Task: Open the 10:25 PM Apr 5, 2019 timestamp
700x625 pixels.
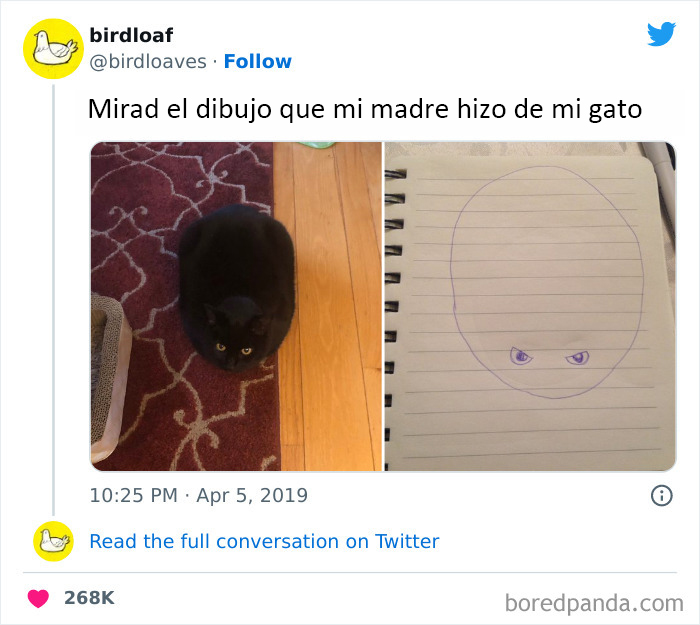Action: 199,496
